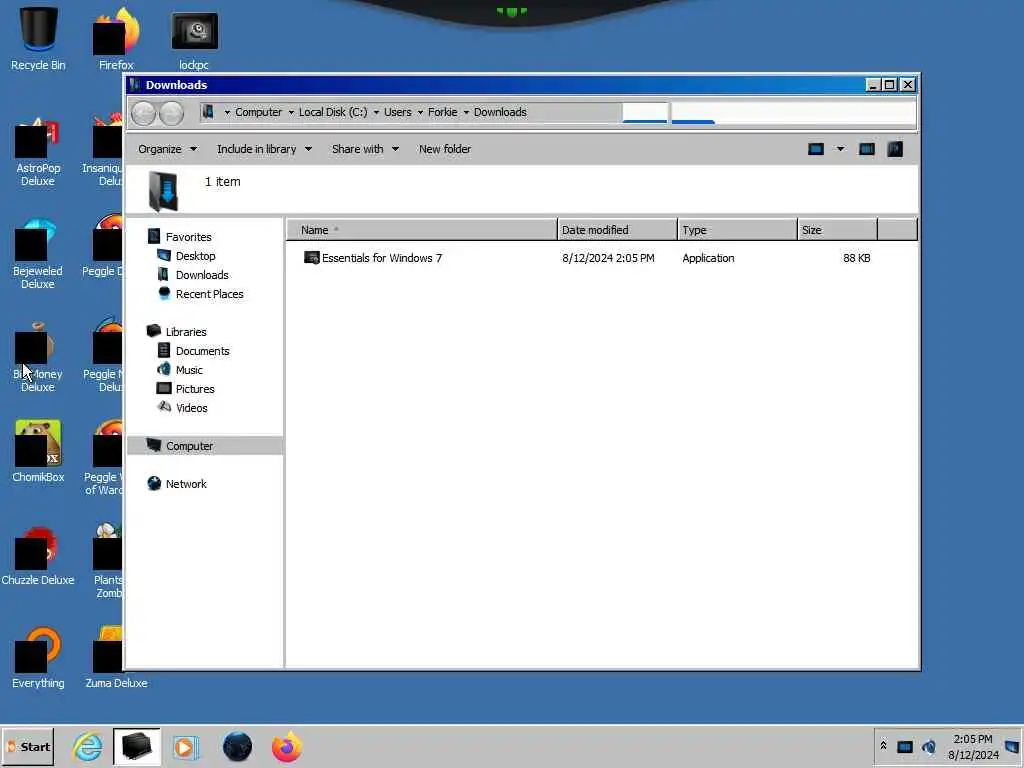1024x768 pixels.
Task: Click the Explorer help icon
Action: [x=895, y=149]
